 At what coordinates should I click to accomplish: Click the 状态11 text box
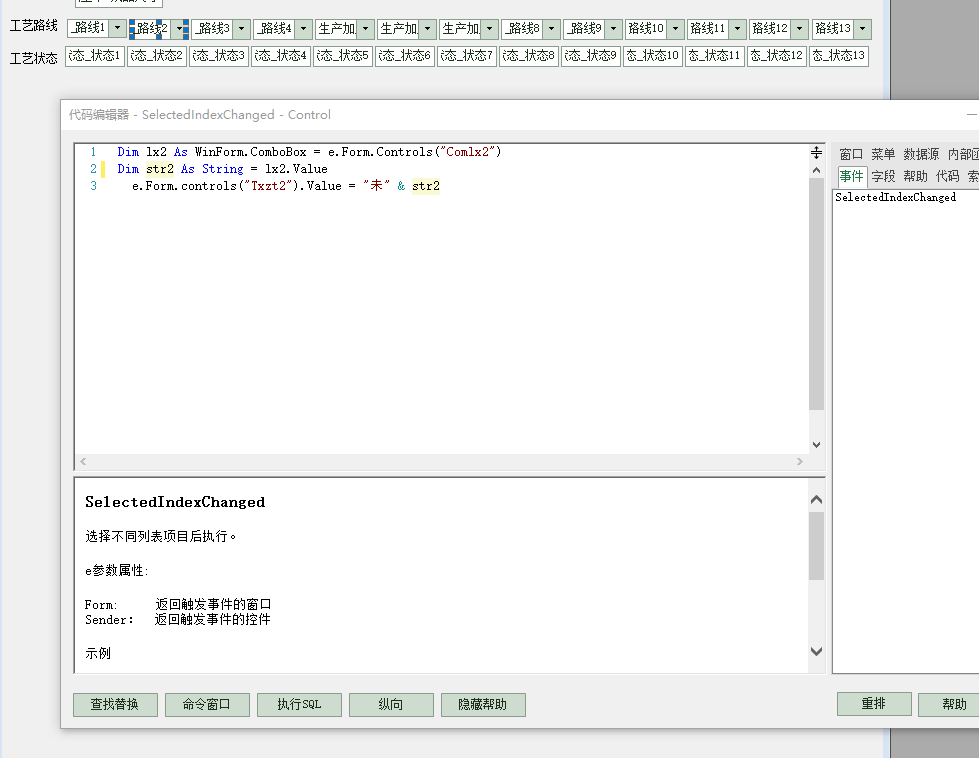[714, 56]
